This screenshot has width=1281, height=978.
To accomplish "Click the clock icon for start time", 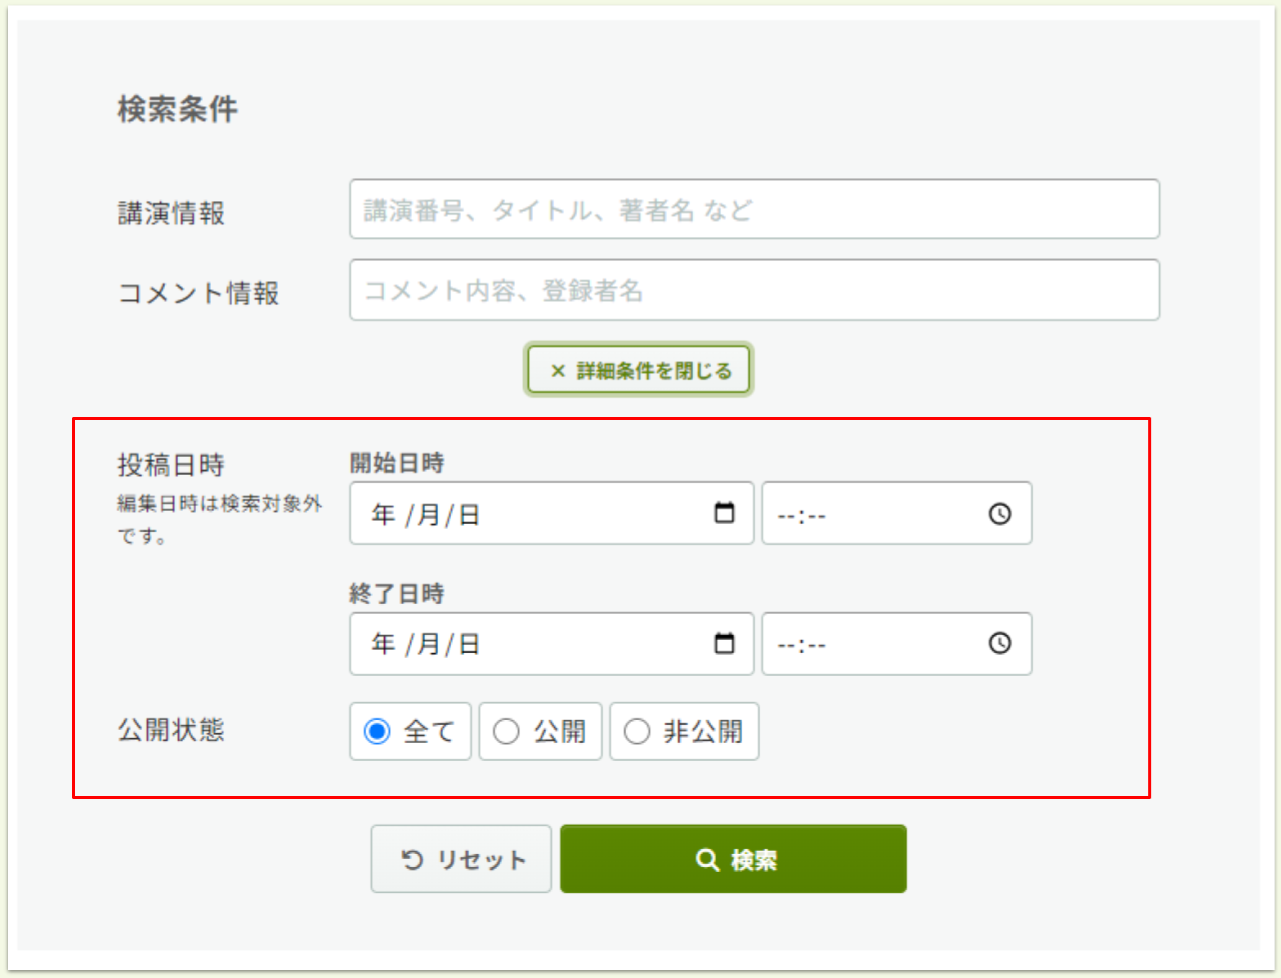I will pyautogui.click(x=999, y=514).
